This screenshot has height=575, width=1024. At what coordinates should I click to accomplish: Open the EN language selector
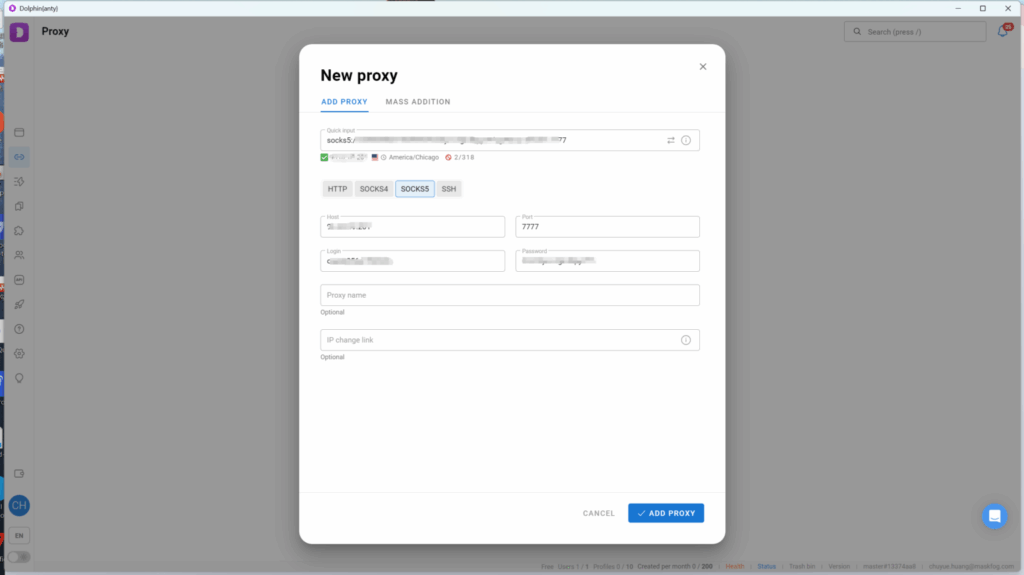[19, 536]
